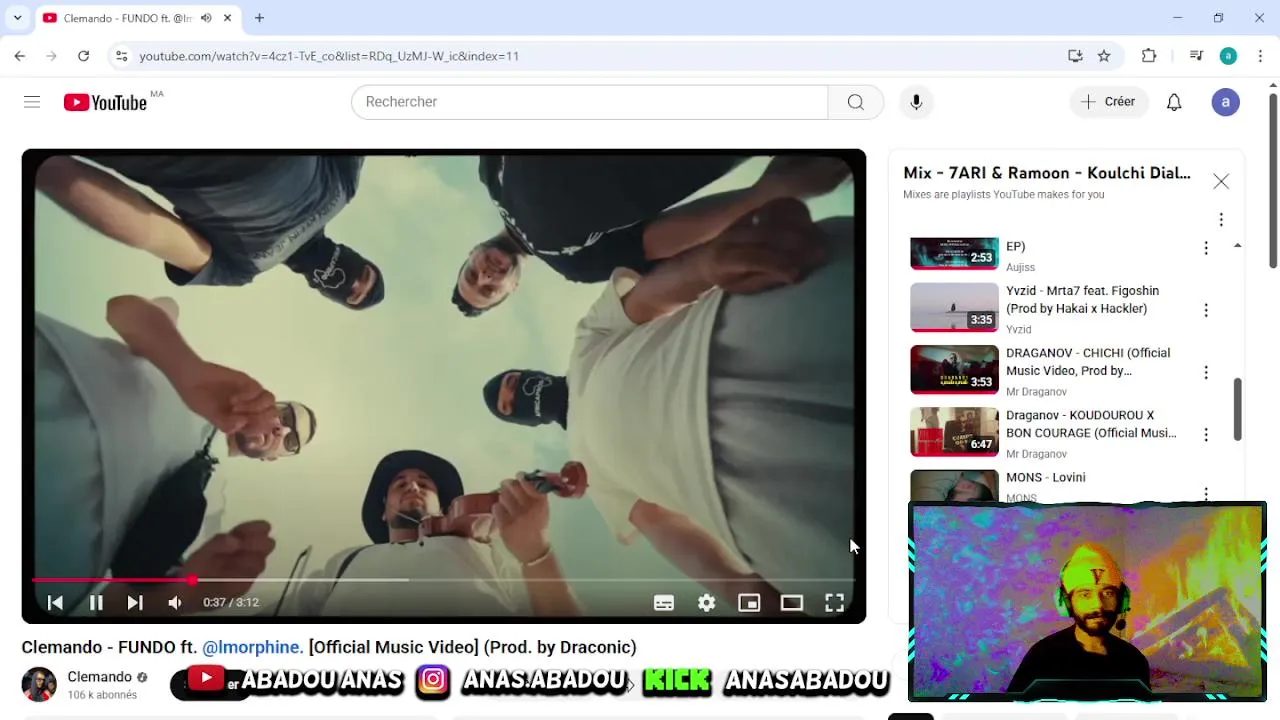Enter fullscreen mode
Viewport: 1280px width, 720px height.
834,602
